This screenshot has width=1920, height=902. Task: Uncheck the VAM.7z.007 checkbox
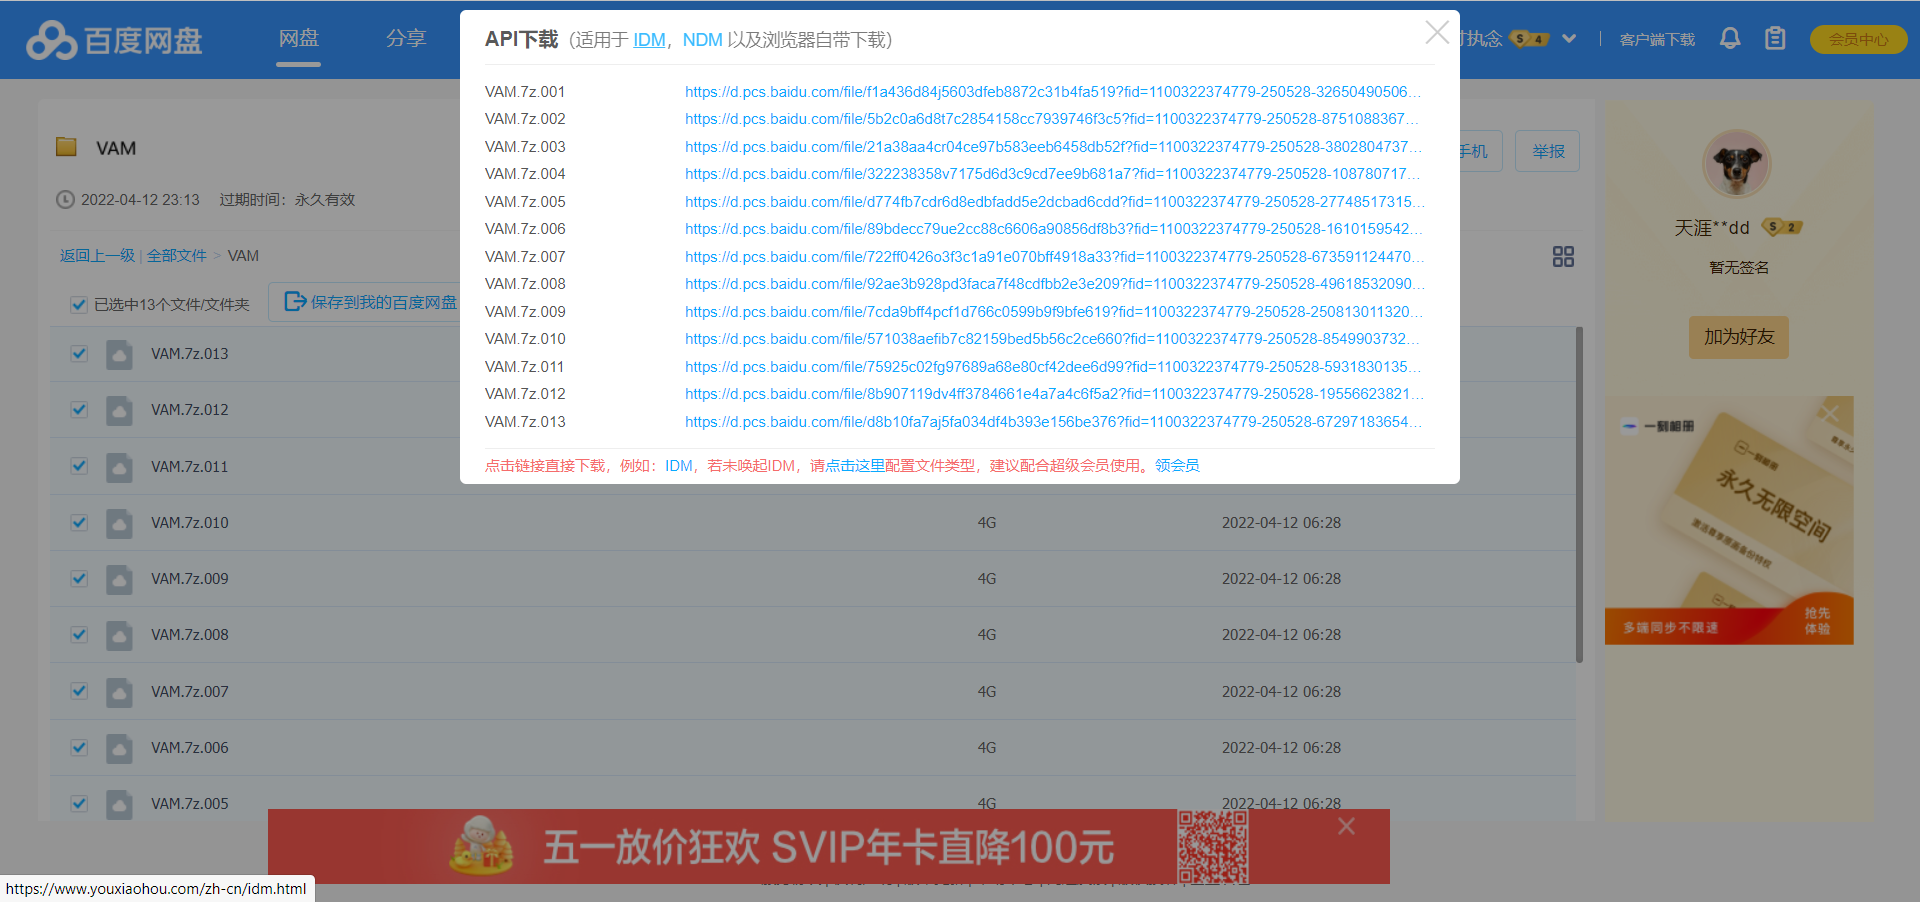click(x=80, y=691)
